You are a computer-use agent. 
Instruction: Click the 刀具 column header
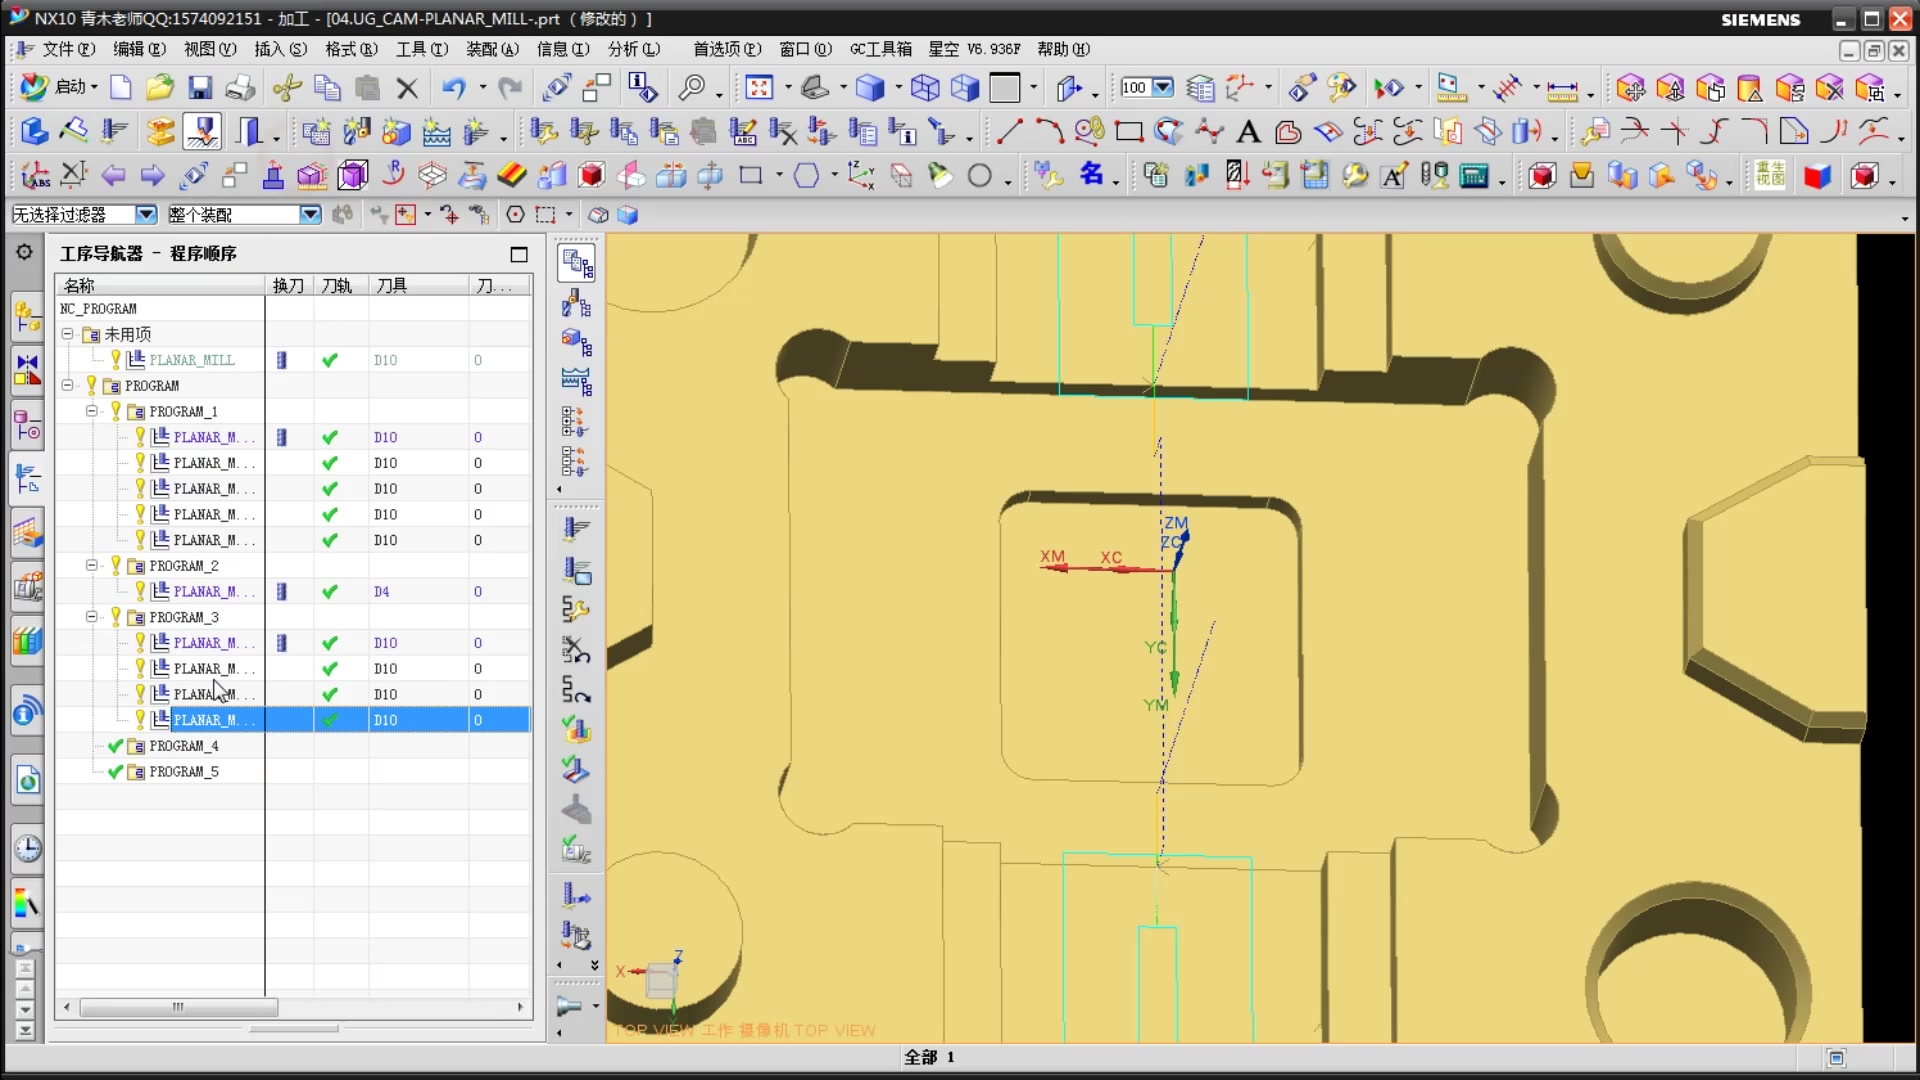point(392,286)
